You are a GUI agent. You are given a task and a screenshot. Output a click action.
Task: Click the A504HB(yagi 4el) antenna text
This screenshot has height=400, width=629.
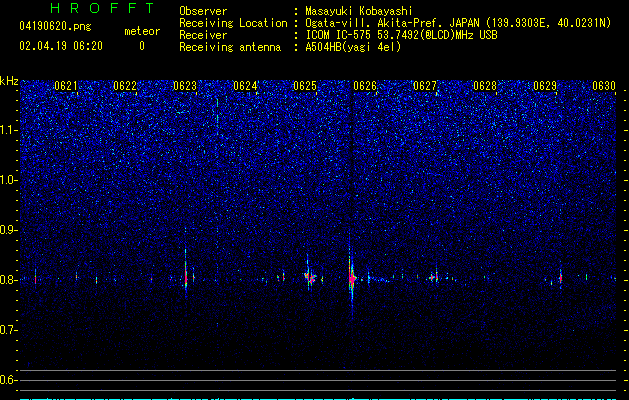[353, 47]
